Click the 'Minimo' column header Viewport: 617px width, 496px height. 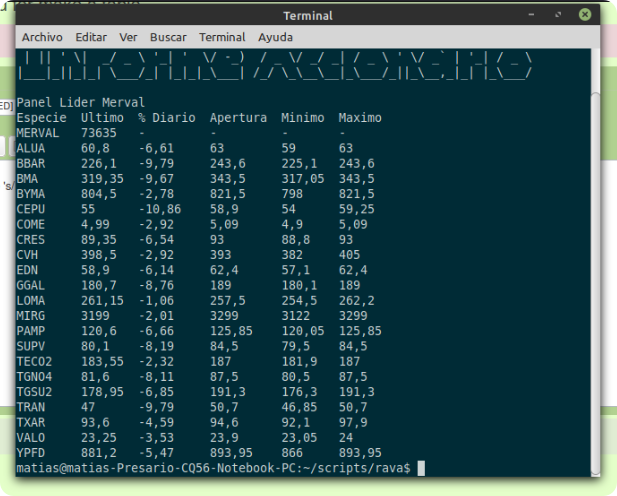click(303, 118)
